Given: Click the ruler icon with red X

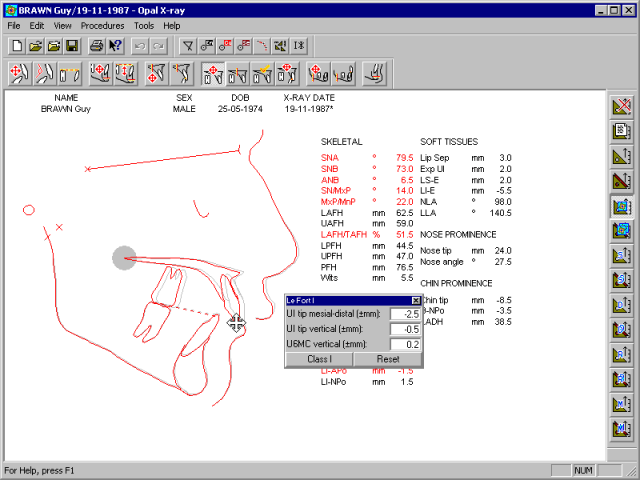Looking at the screenshot, I should click(x=622, y=107).
